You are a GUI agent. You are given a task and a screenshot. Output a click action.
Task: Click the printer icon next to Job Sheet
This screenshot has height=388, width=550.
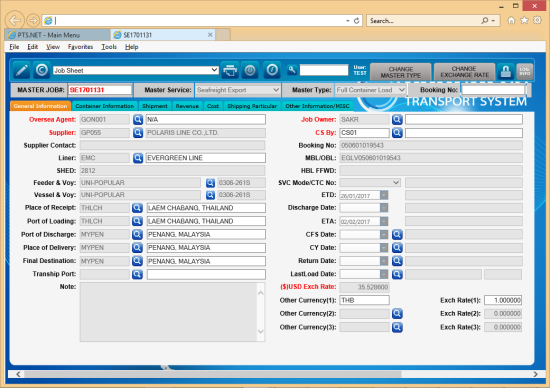[x=230, y=70]
